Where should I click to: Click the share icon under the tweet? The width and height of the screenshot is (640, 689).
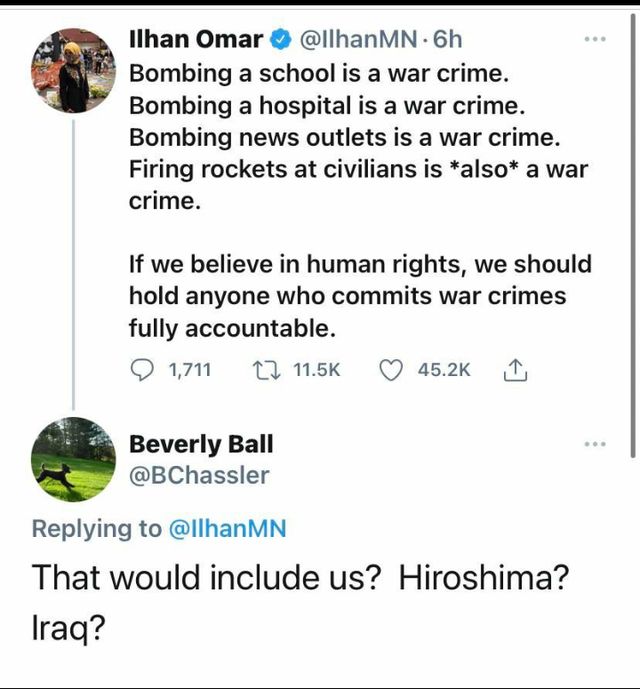click(x=513, y=370)
